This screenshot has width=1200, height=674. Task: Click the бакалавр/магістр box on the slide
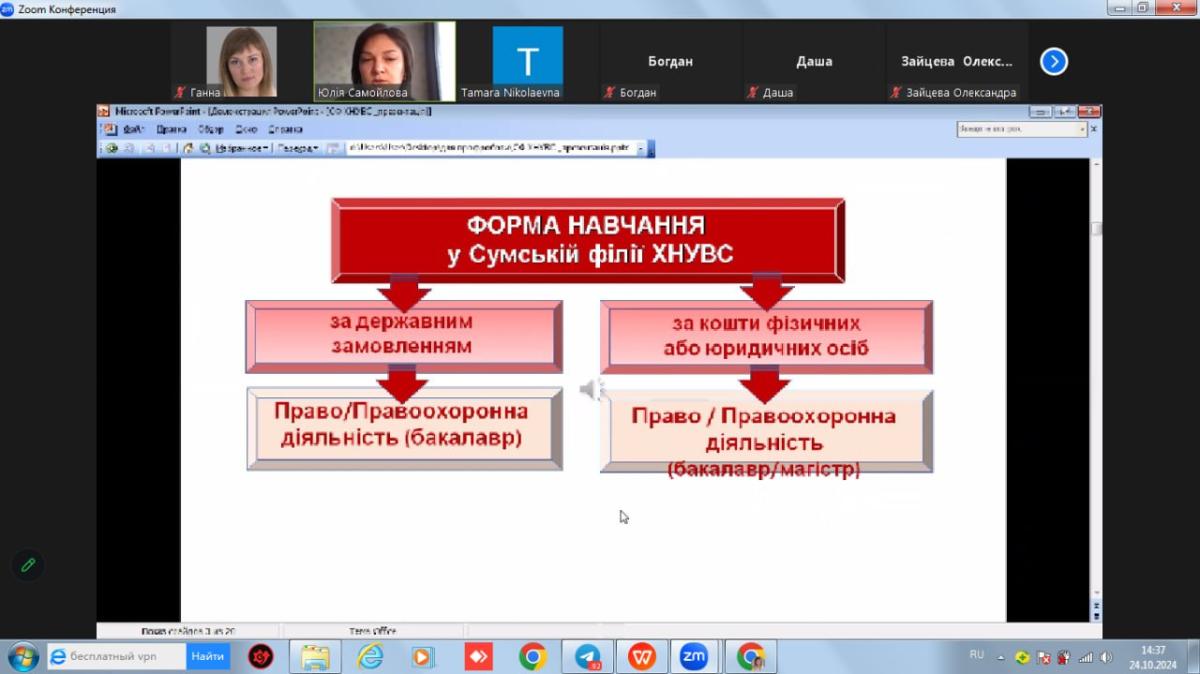(766, 431)
